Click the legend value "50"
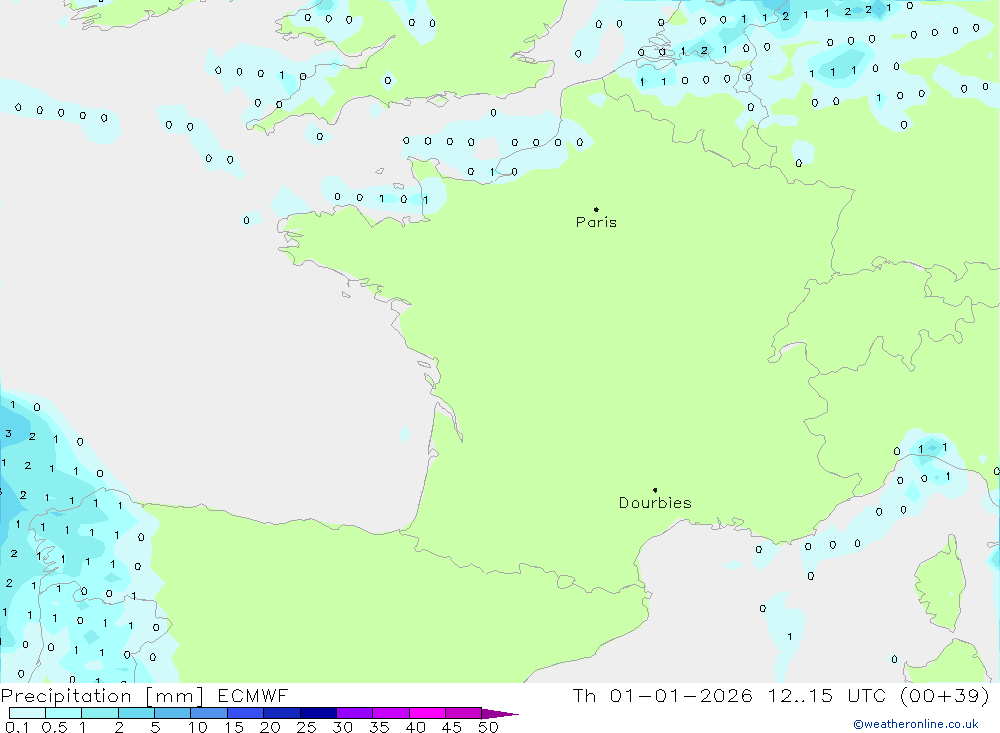Viewport: 1000px width, 733px height. [488, 727]
